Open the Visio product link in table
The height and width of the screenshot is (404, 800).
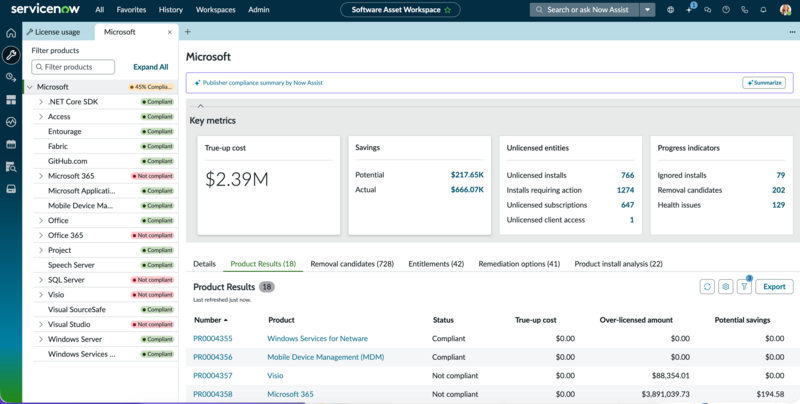click(x=275, y=375)
